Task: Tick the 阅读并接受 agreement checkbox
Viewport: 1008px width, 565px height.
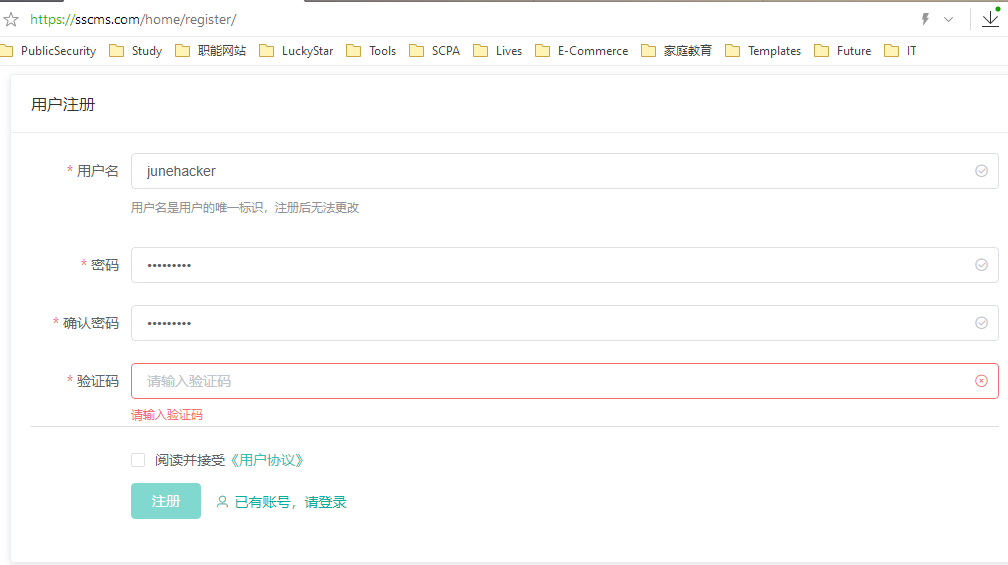Action: point(138,460)
